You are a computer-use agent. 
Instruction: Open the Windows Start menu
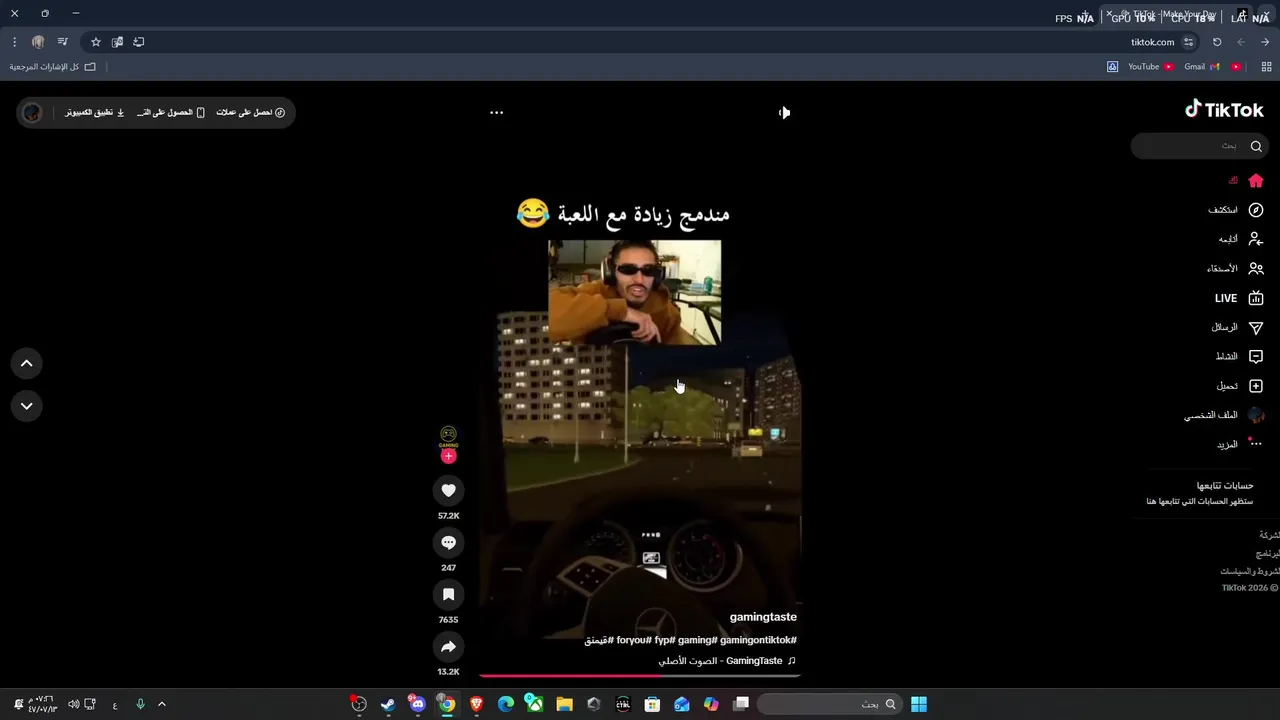point(919,704)
